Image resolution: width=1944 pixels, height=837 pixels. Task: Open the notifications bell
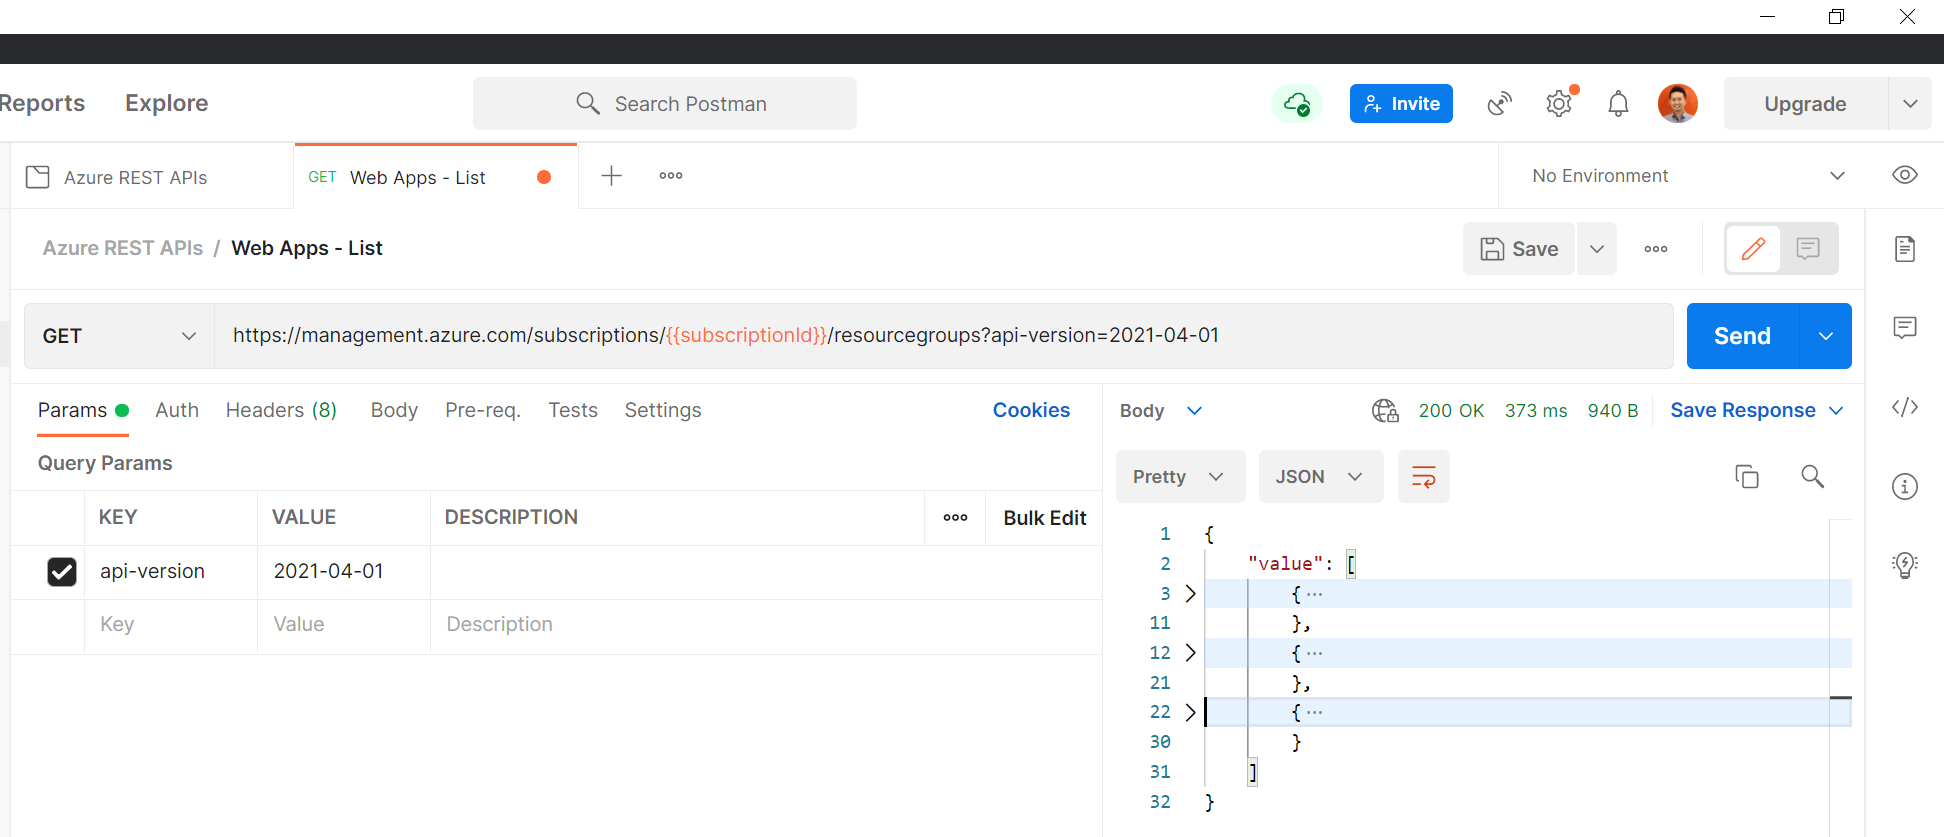1618,103
